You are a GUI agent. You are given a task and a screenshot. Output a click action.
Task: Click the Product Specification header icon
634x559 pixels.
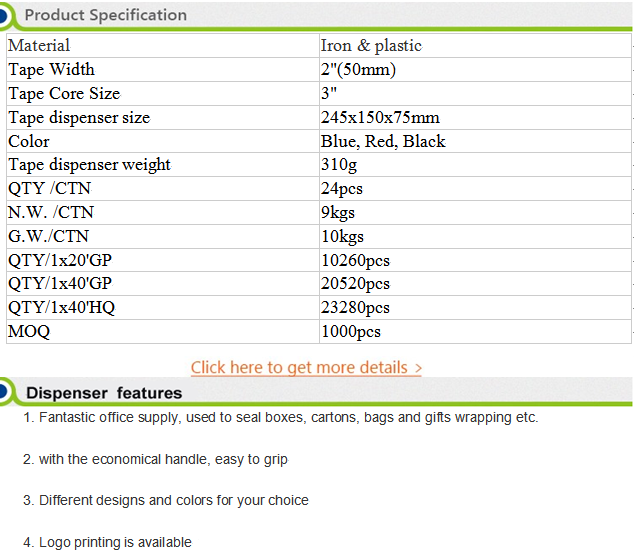tap(6, 14)
